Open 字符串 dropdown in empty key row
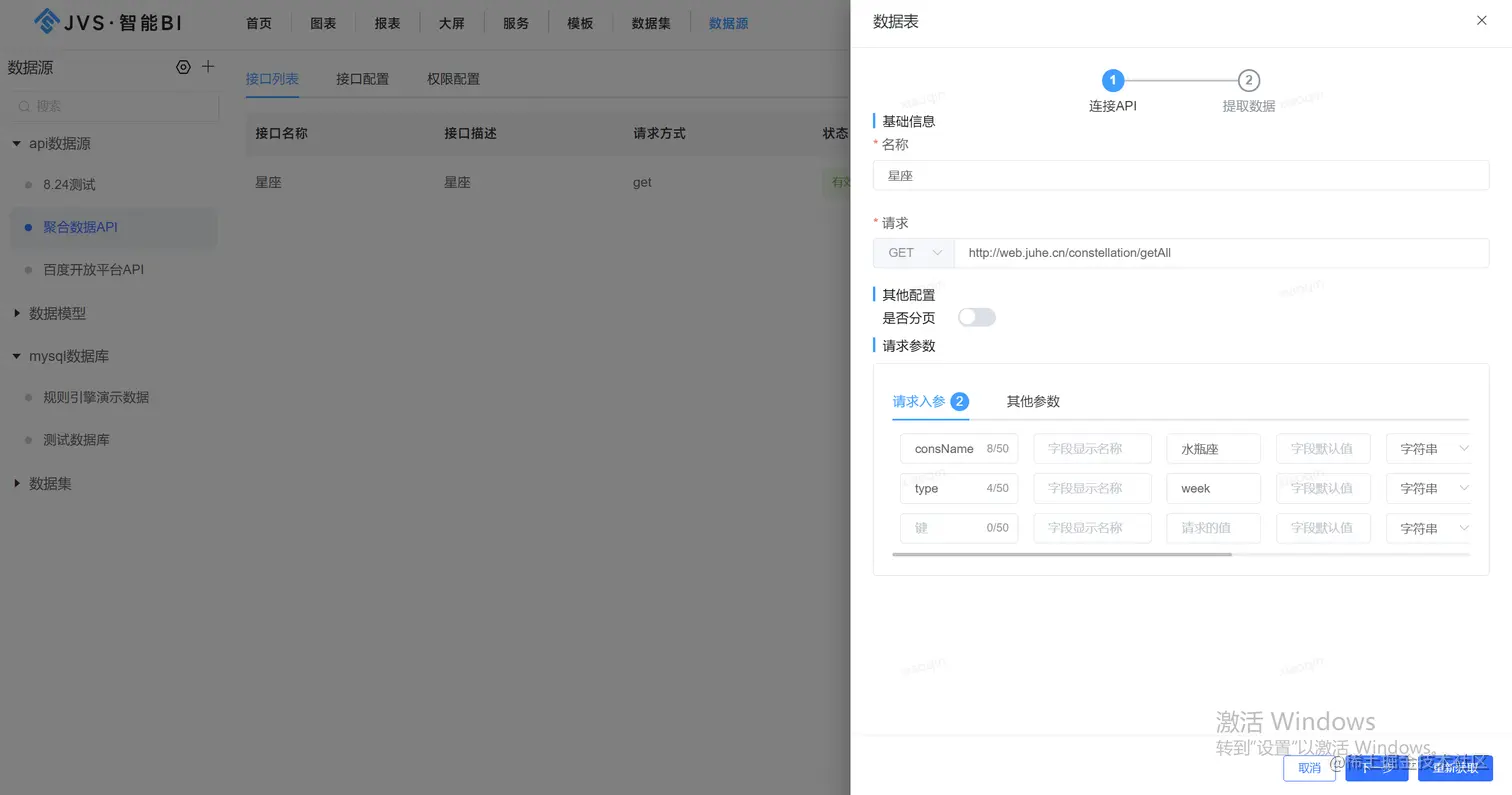The width and height of the screenshot is (1512, 795). [1428, 528]
